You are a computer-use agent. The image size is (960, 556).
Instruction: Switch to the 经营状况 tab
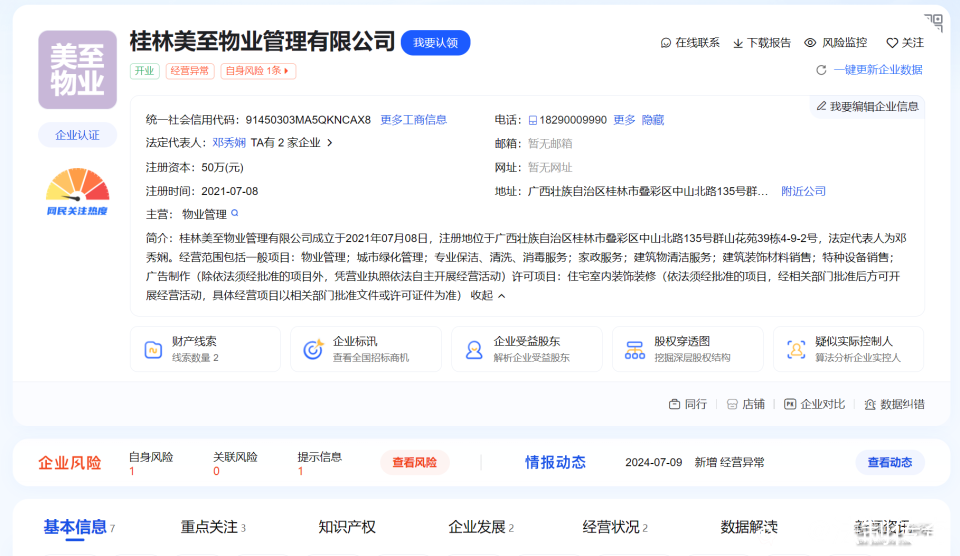point(611,527)
